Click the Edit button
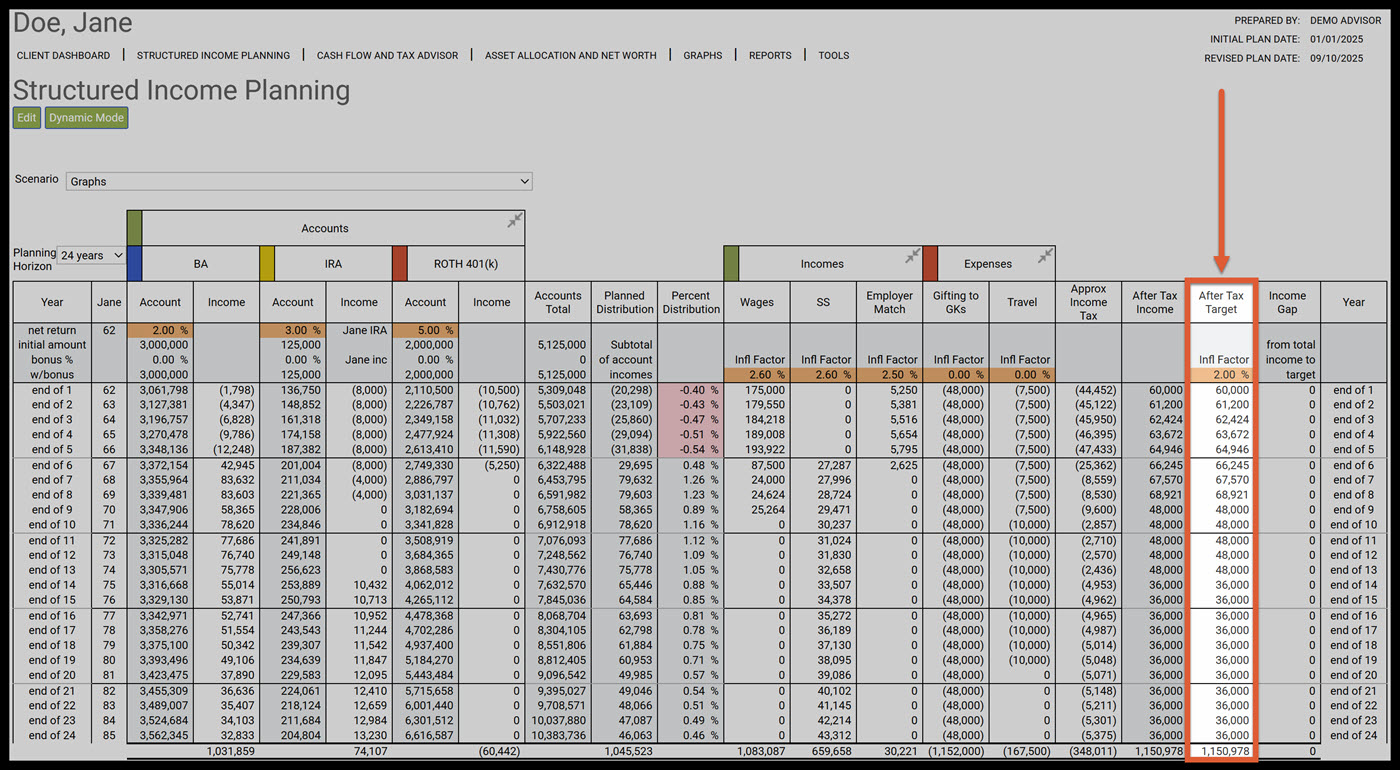 point(27,118)
